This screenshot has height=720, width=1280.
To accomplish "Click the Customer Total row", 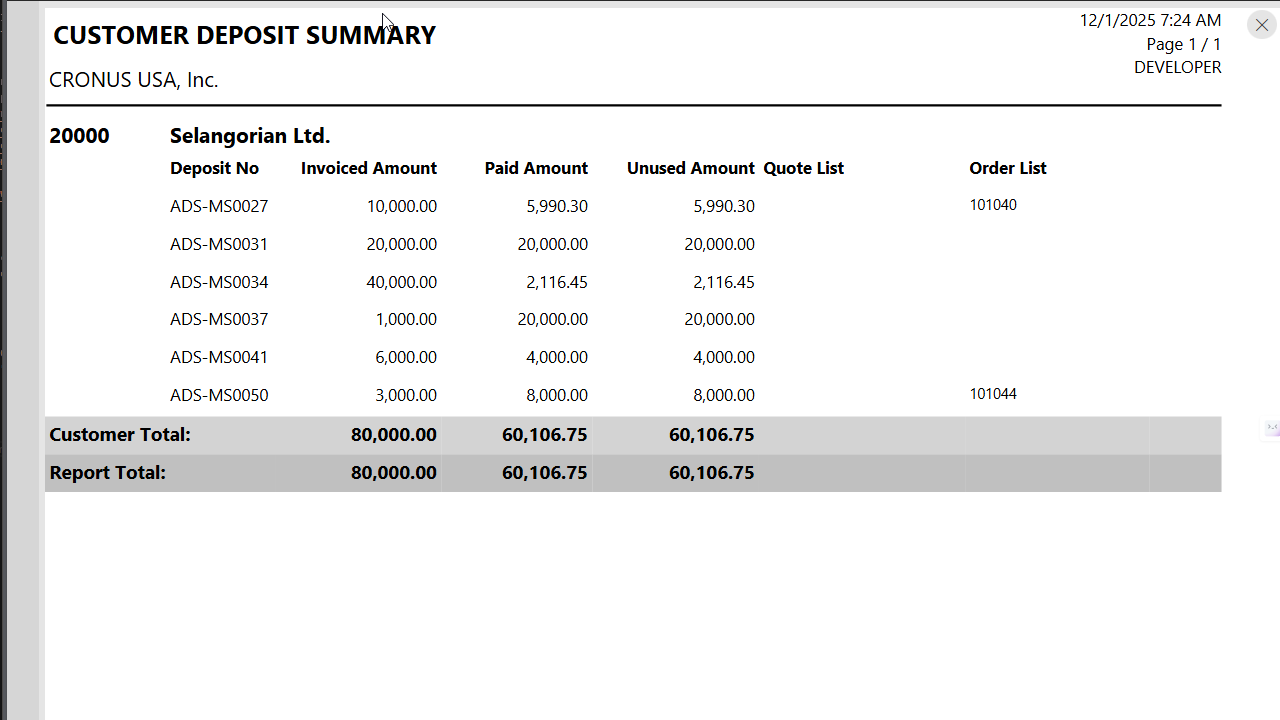I will pyautogui.click(x=119, y=434).
